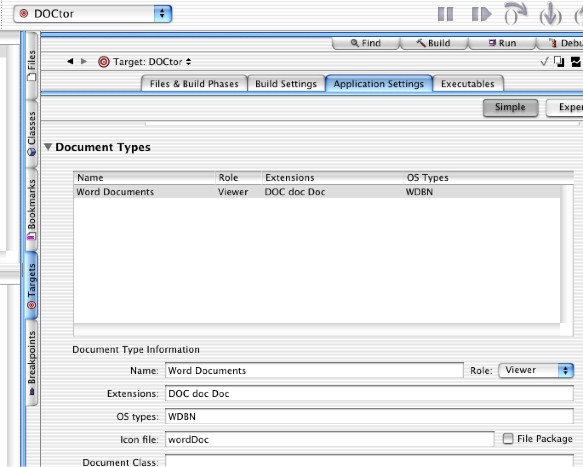The height and width of the screenshot is (467, 583).
Task: Click the Extensions input field
Action: pyautogui.click(x=369, y=393)
